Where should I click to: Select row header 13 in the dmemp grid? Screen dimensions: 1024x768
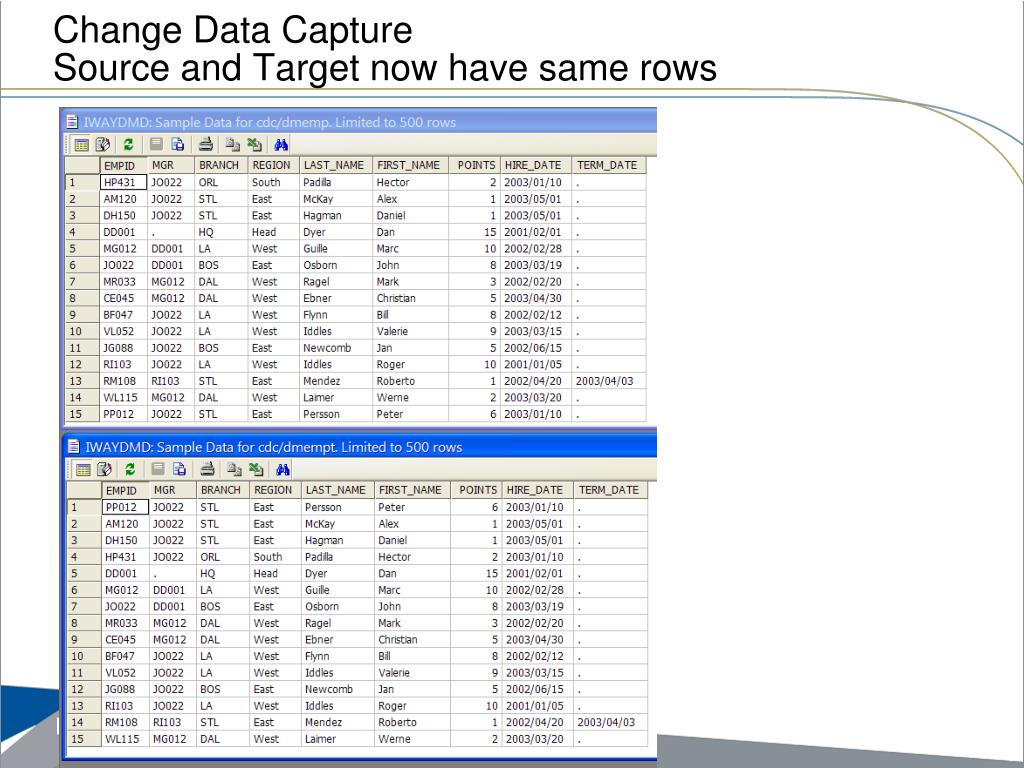[82, 381]
